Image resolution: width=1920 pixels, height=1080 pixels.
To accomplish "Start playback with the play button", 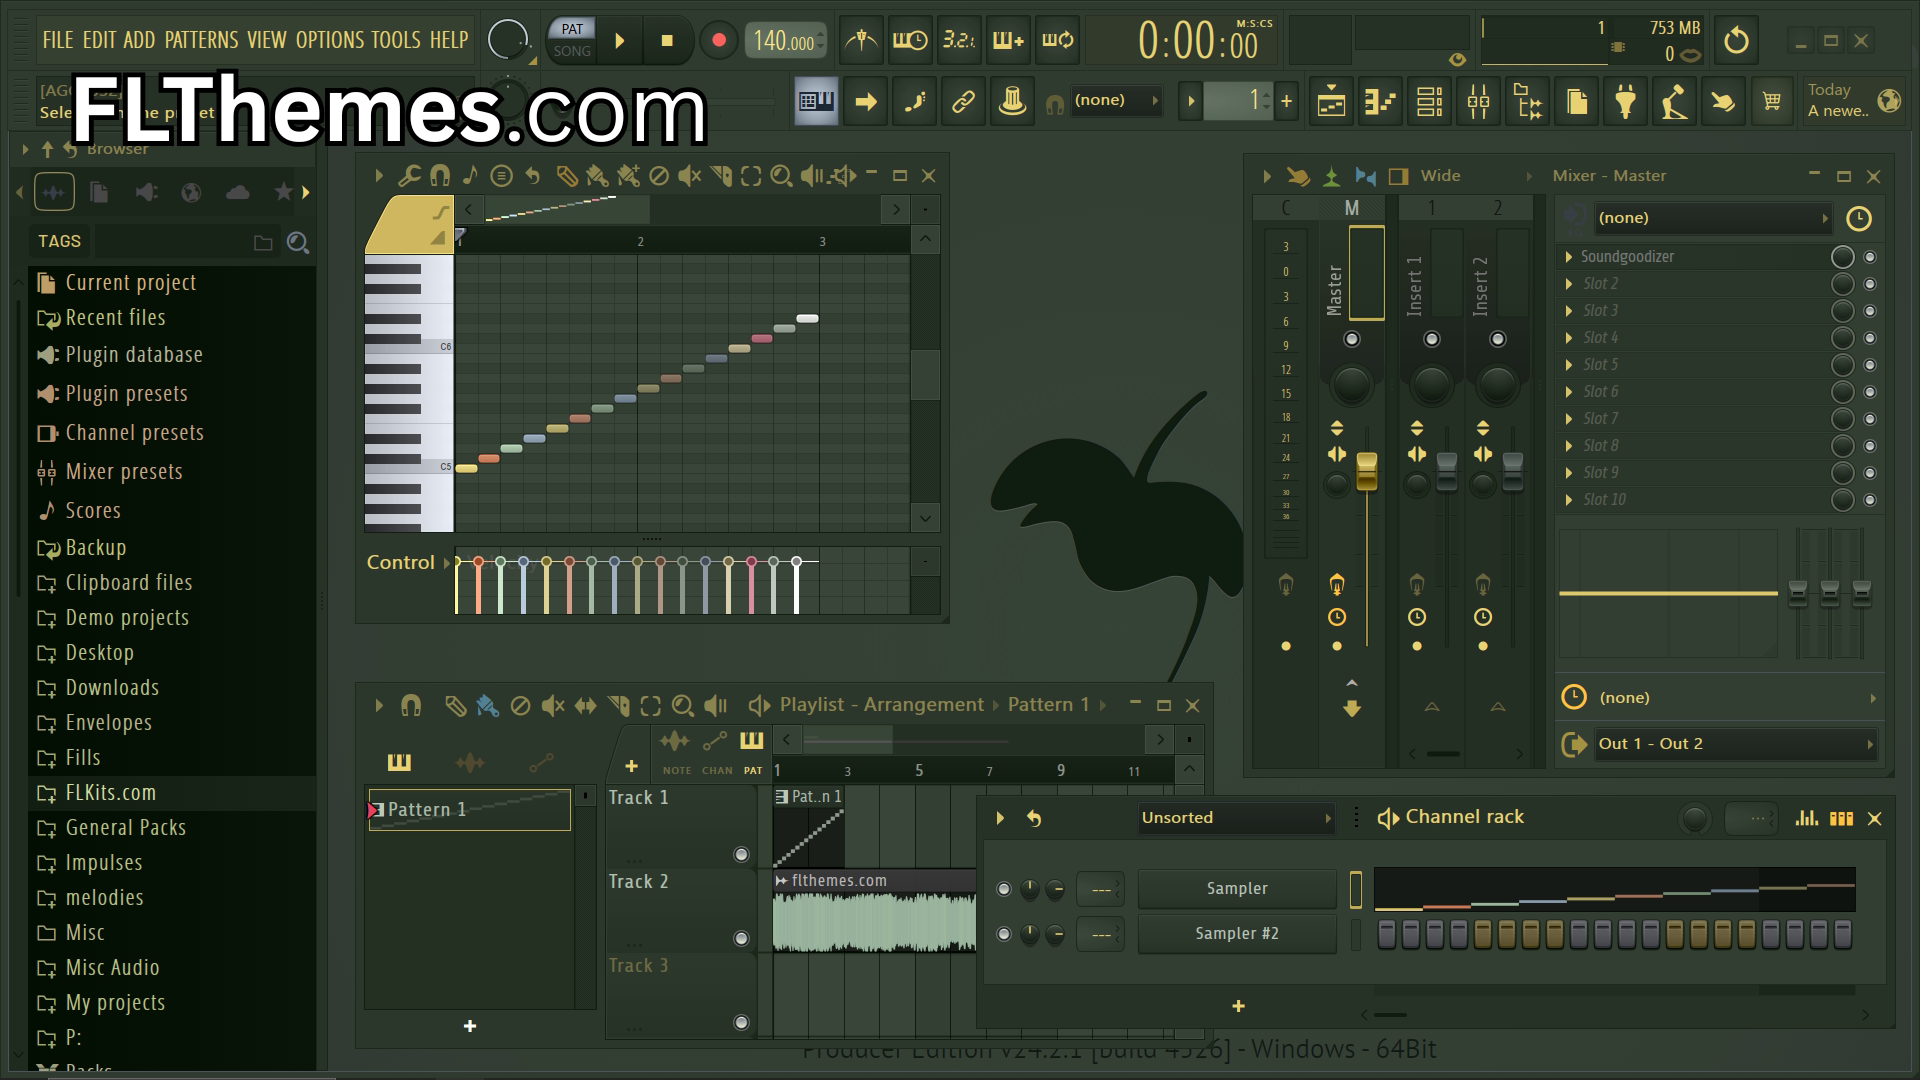I will pos(620,41).
